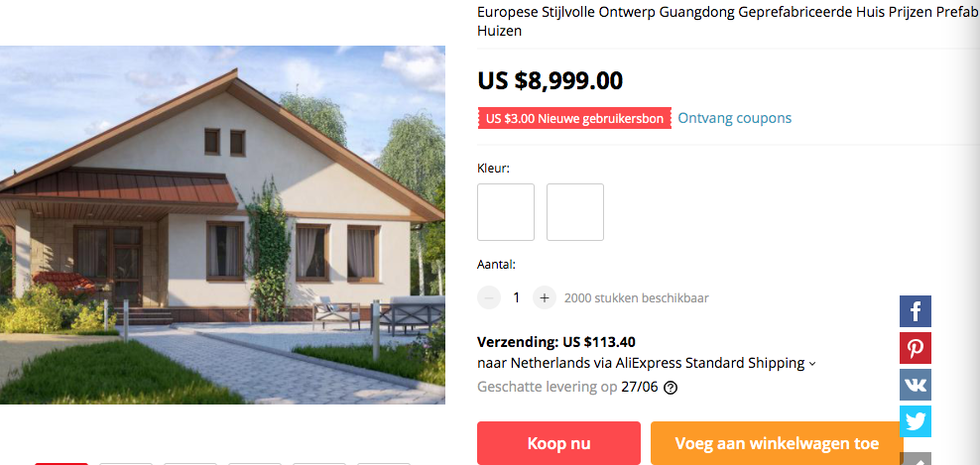Open the main house product image
The image size is (980, 465).
coord(222,225)
